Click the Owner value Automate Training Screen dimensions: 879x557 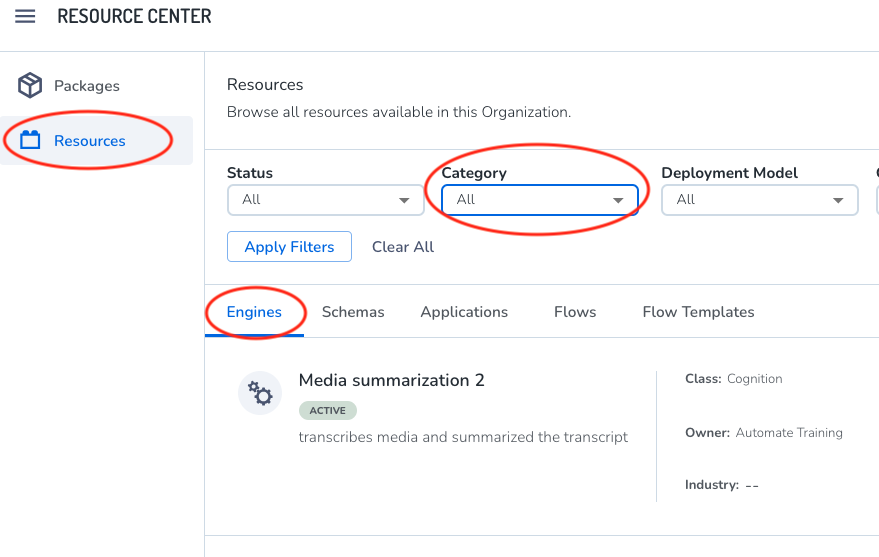(788, 433)
